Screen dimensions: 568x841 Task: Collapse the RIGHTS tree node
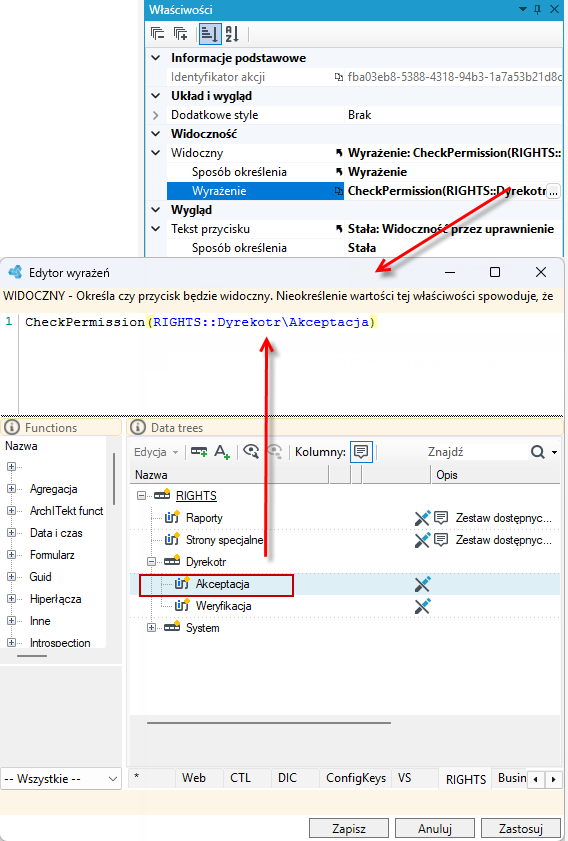point(141,496)
